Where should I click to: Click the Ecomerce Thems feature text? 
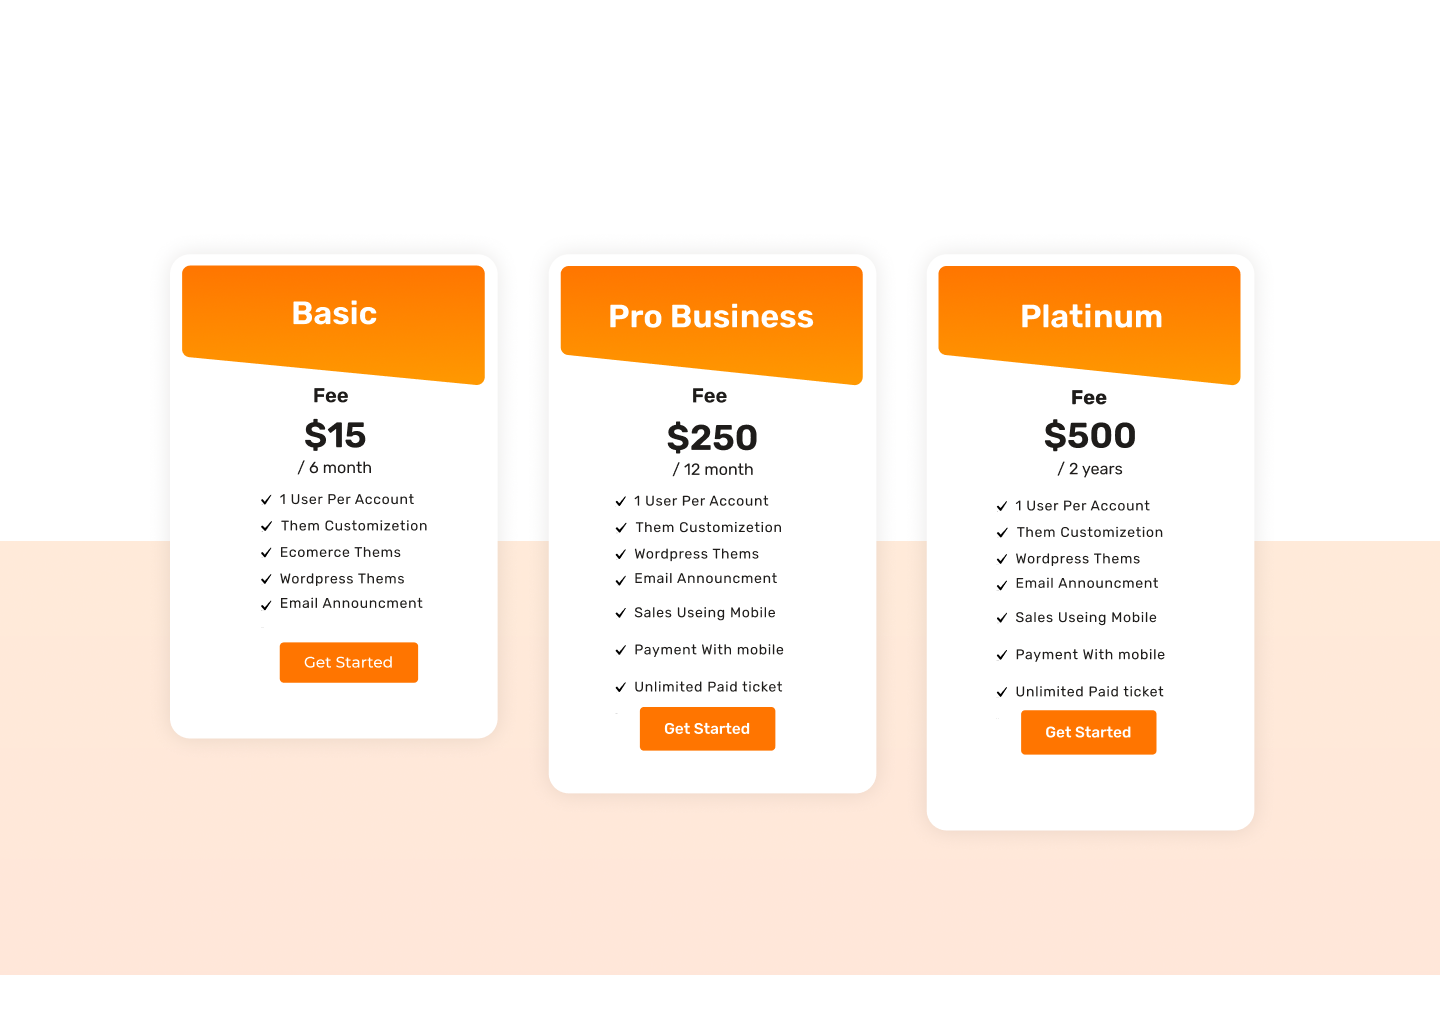click(340, 552)
